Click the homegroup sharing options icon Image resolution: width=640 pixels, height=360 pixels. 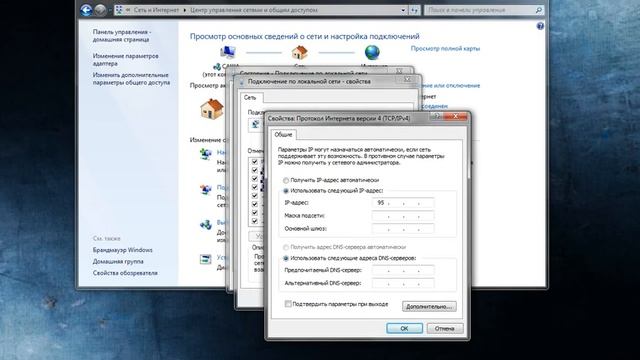pos(206,224)
